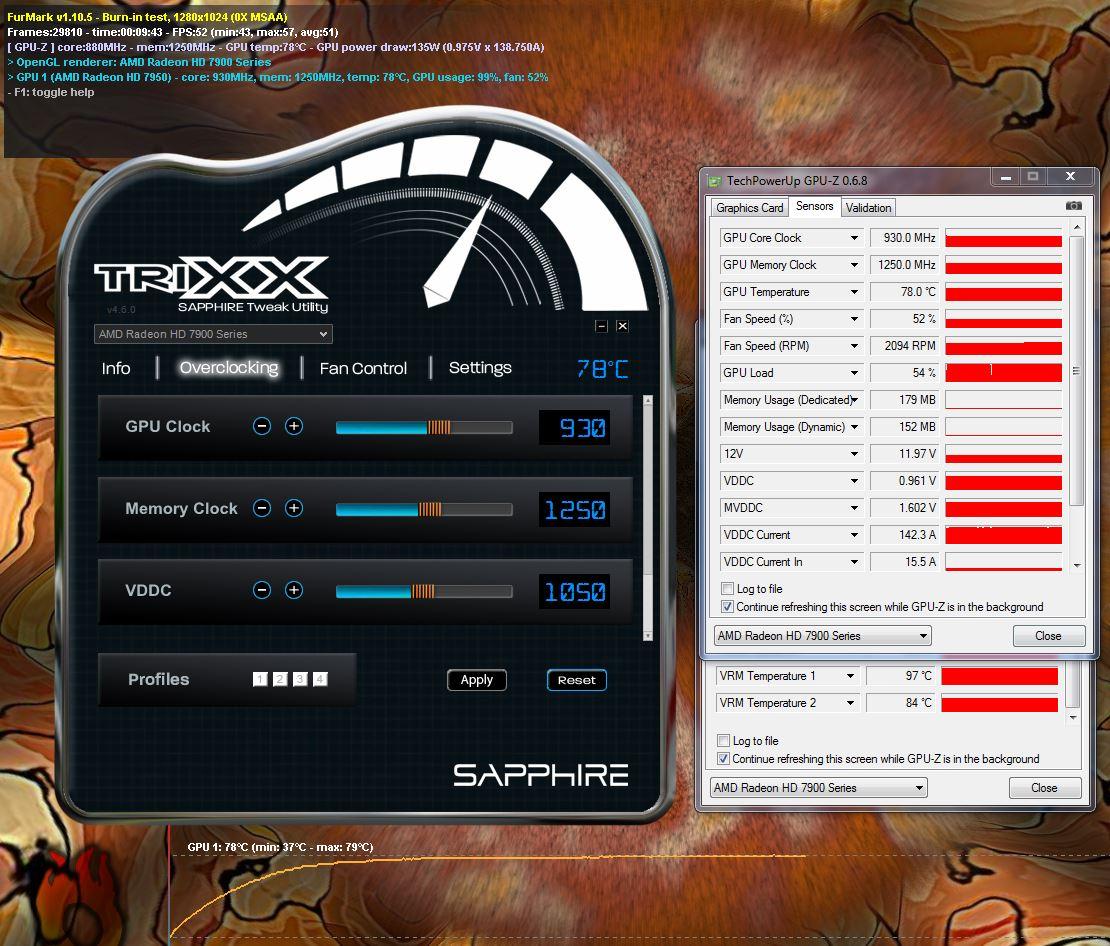This screenshot has height=946, width=1110.
Task: Click GPU-Z title bar app icon
Action: click(715, 181)
